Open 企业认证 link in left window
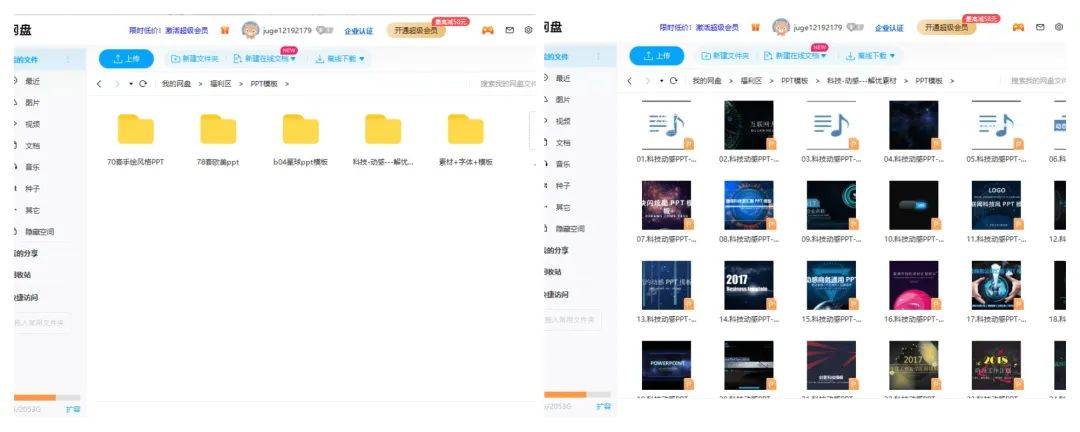Viewport: 1080px width, 432px height. coord(358,31)
